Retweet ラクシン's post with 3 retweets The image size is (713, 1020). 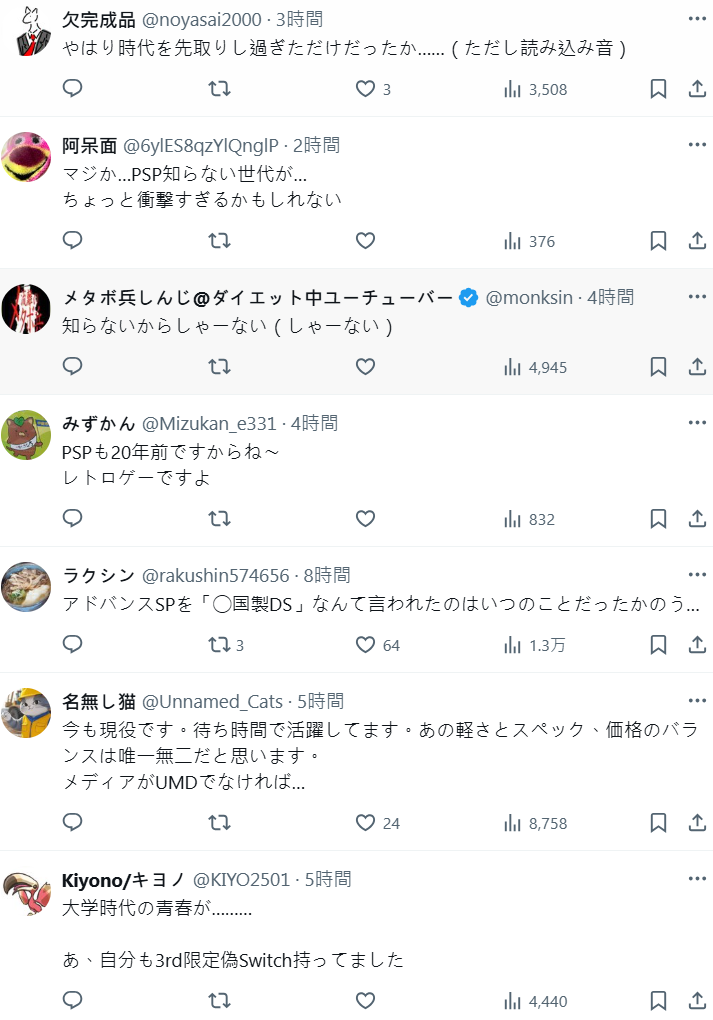[219, 645]
